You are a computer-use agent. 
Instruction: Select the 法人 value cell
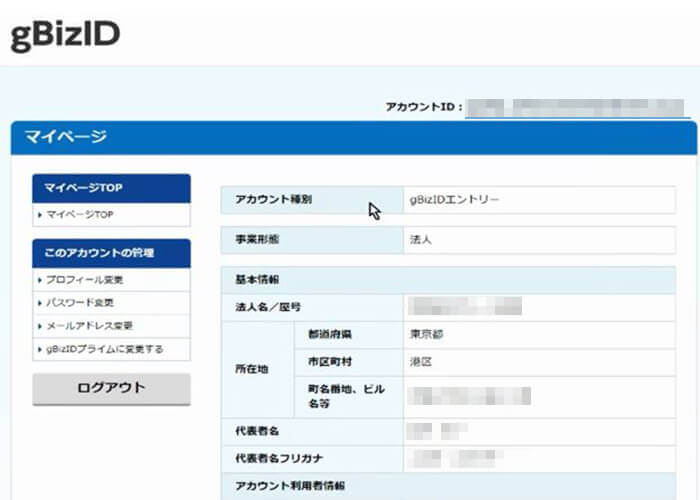(539, 240)
